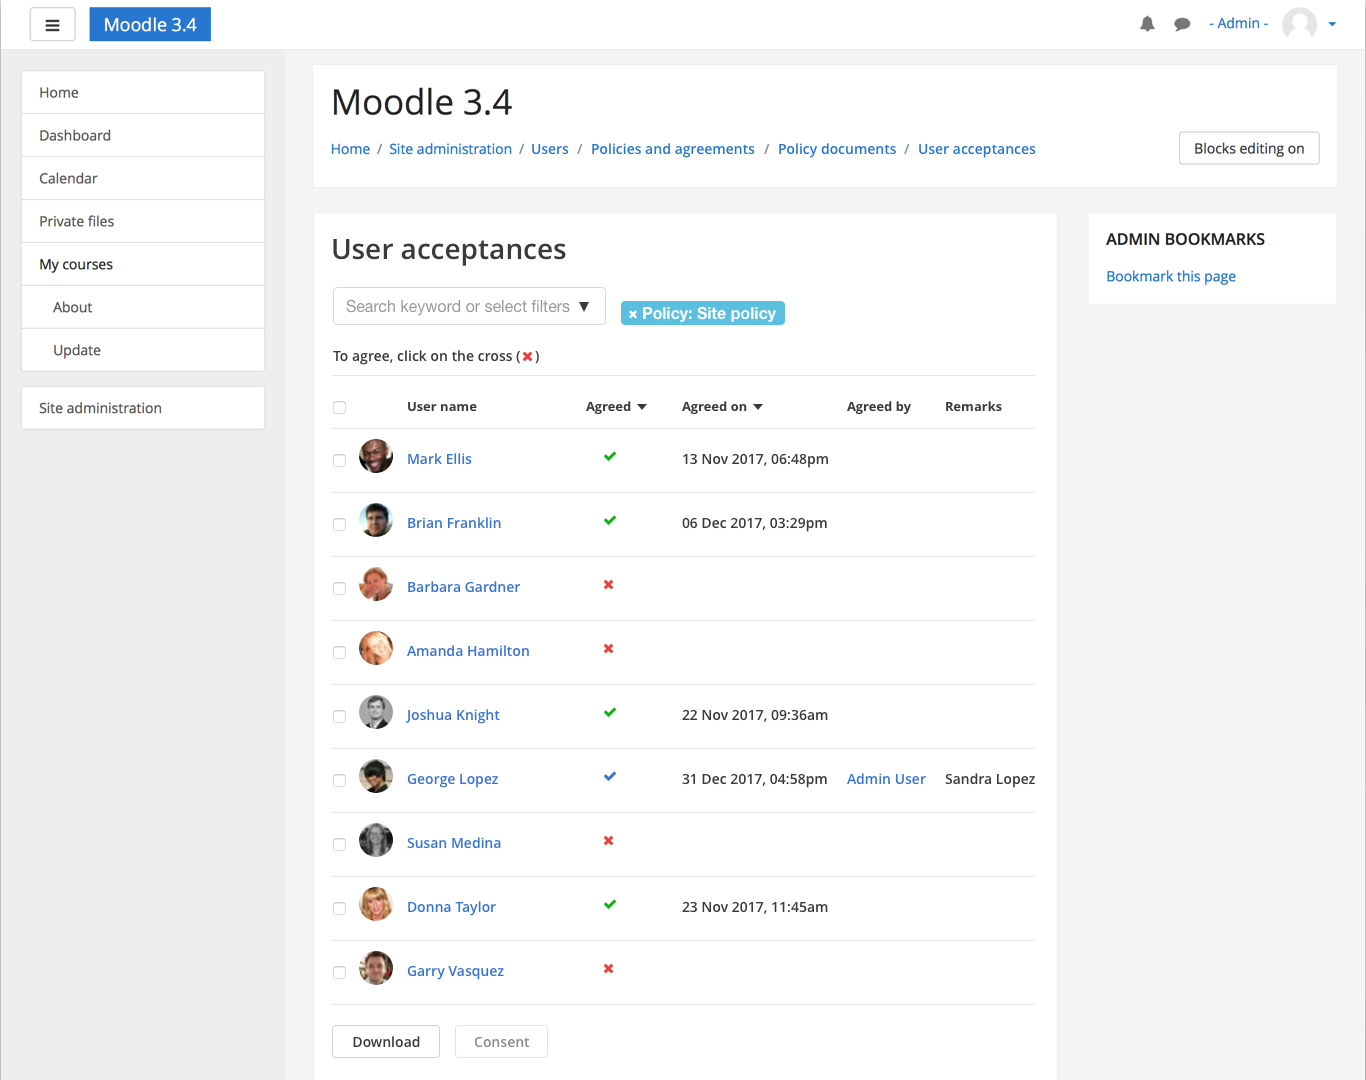The height and width of the screenshot is (1080, 1366).
Task: Select the checkbox for Mark Ellis
Action: [340, 461]
